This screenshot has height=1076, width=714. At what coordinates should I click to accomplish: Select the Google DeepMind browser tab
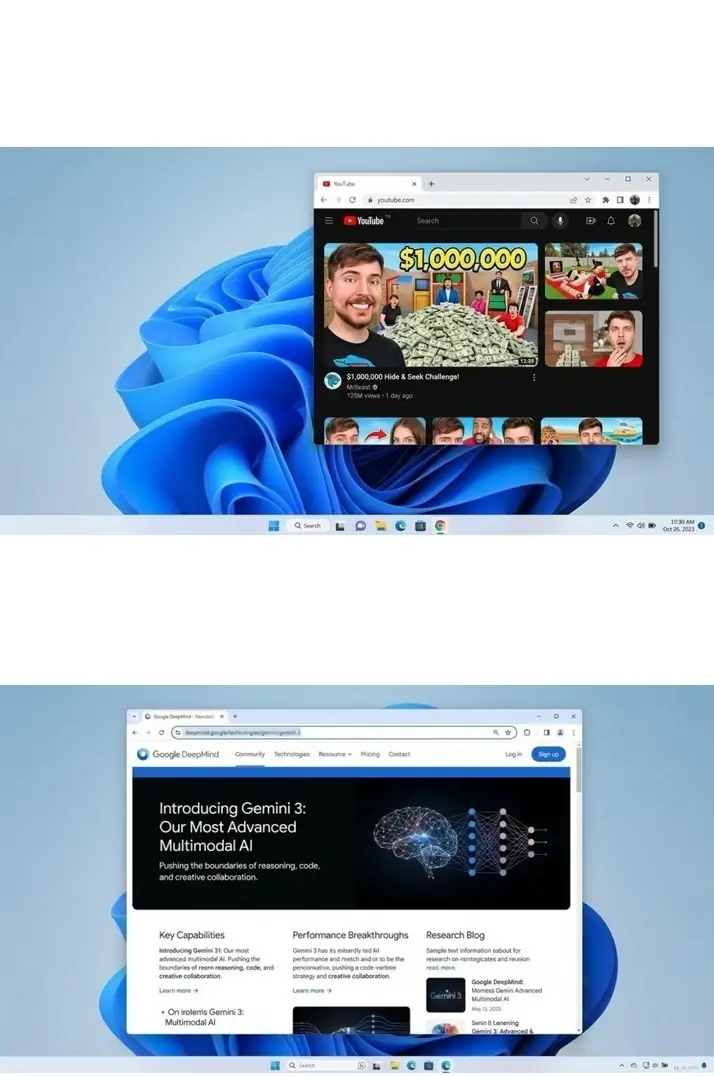[184, 716]
